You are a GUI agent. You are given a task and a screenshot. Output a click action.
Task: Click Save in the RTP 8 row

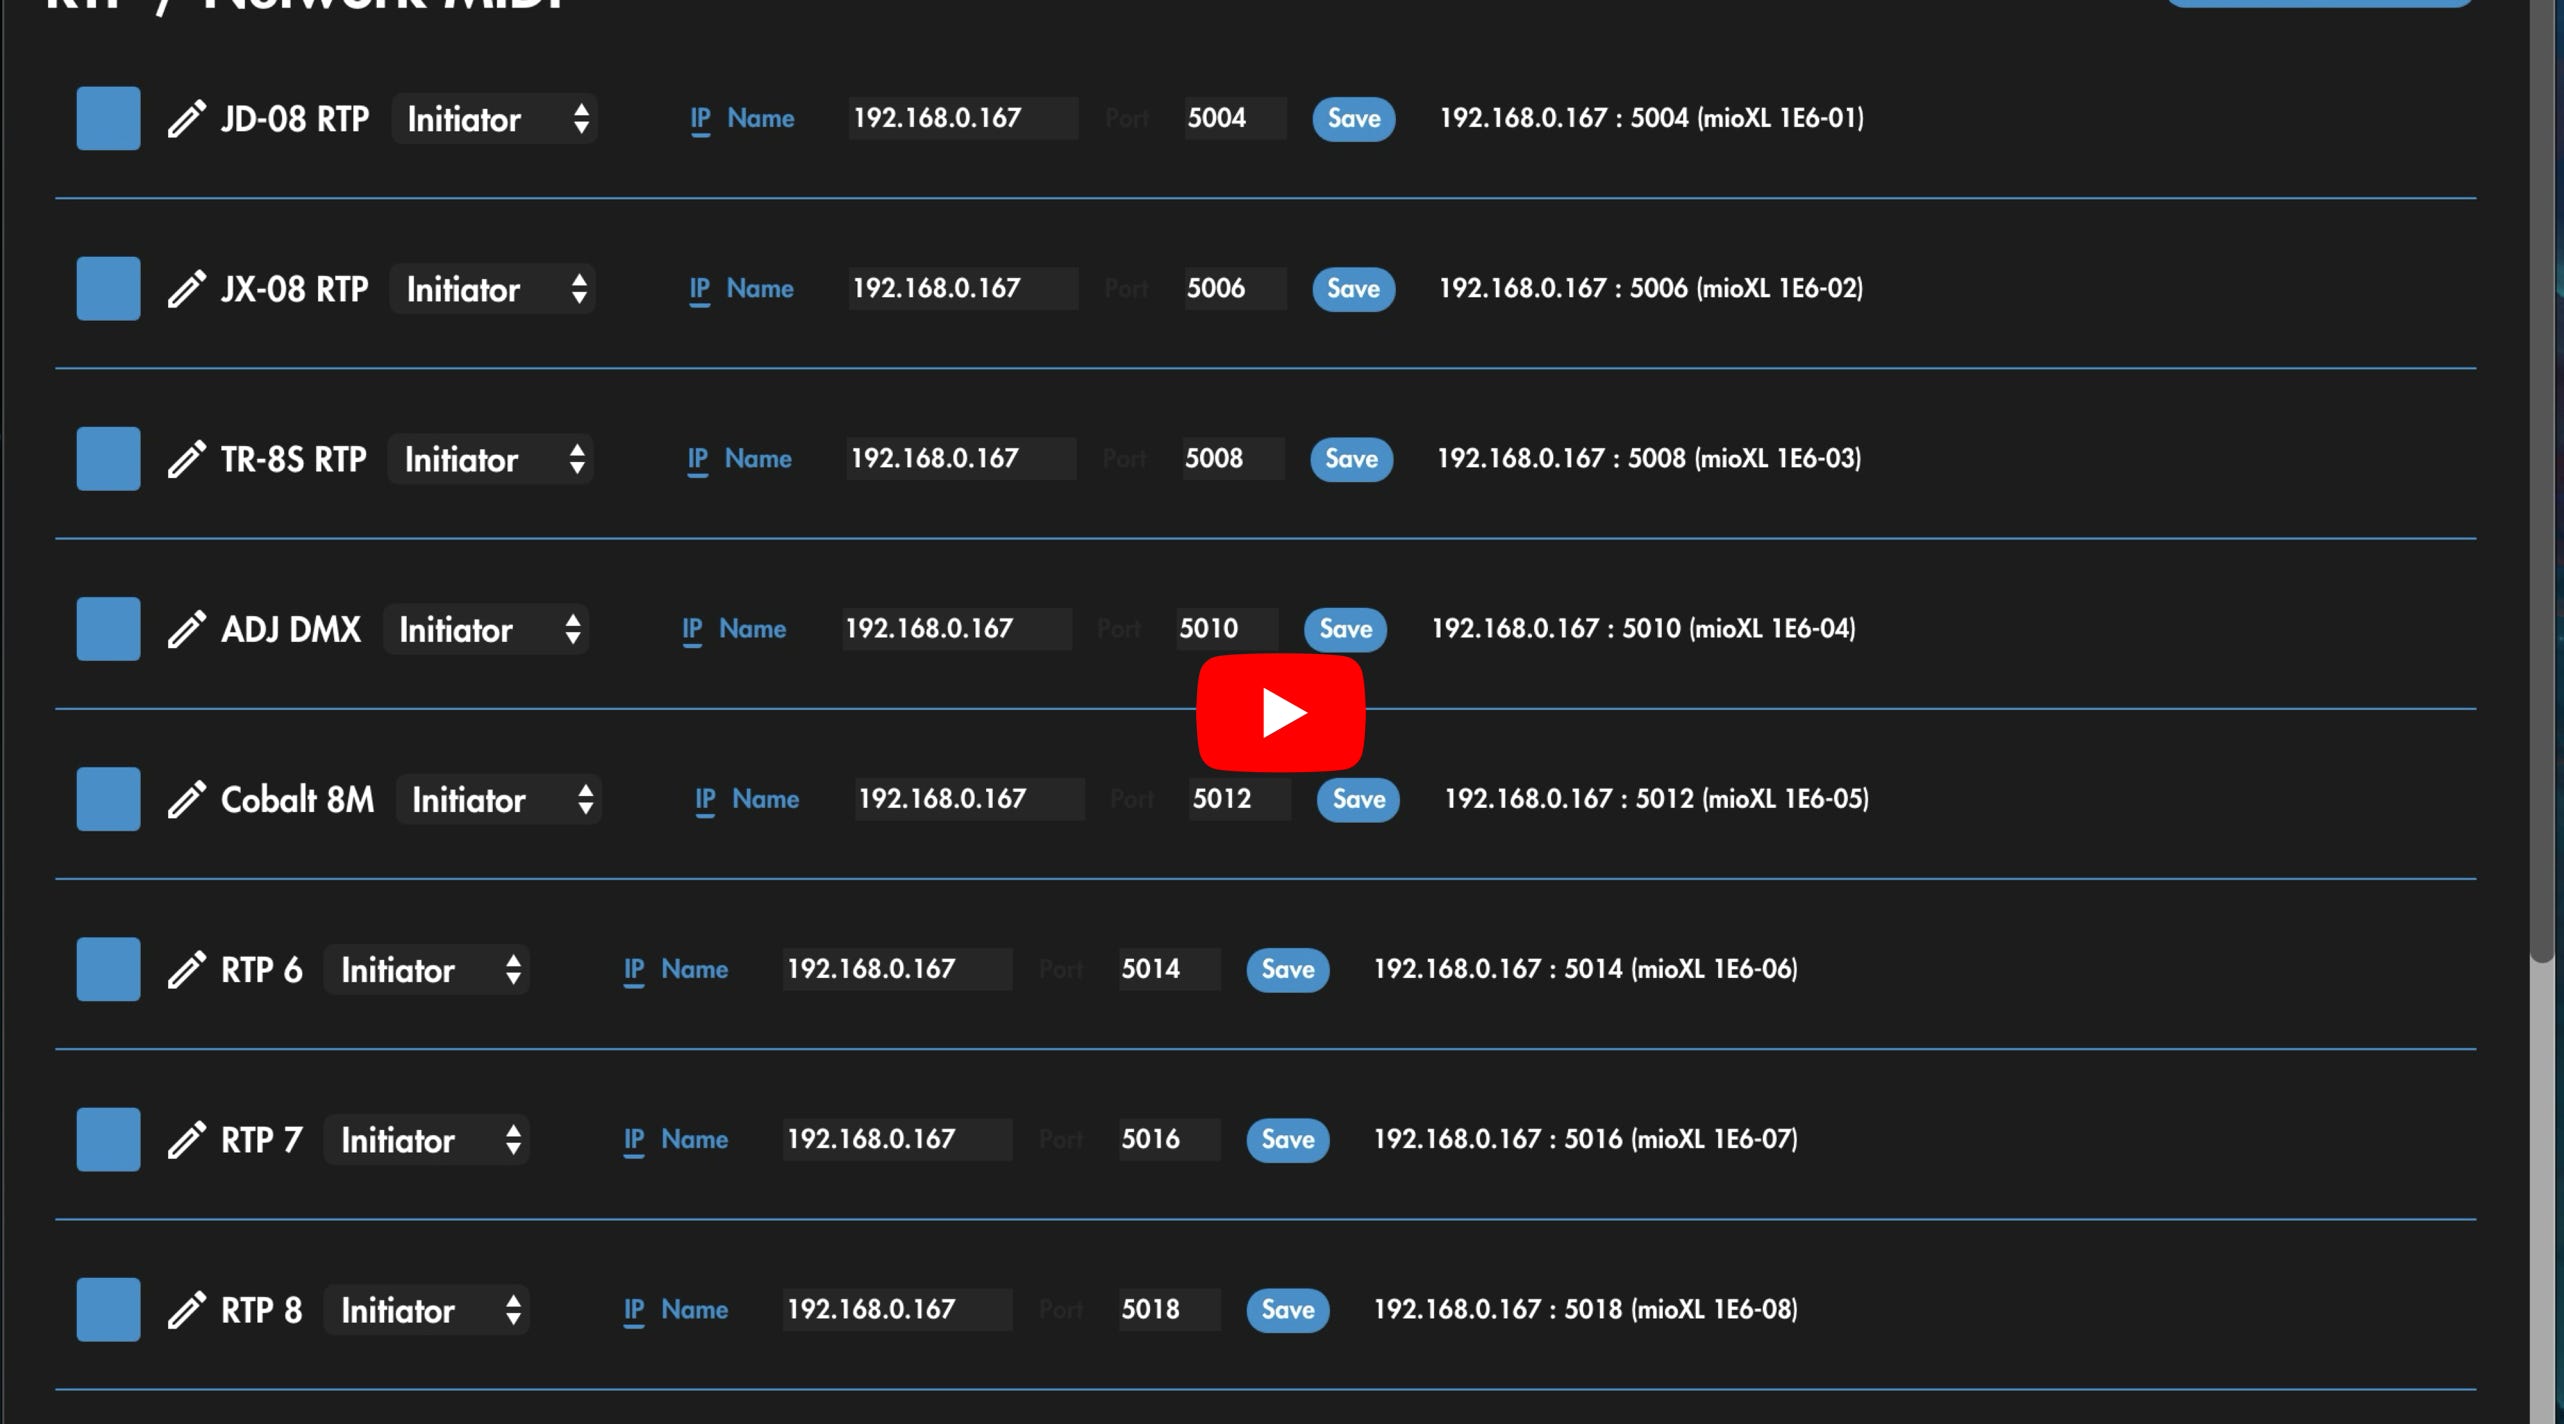tap(1287, 1309)
